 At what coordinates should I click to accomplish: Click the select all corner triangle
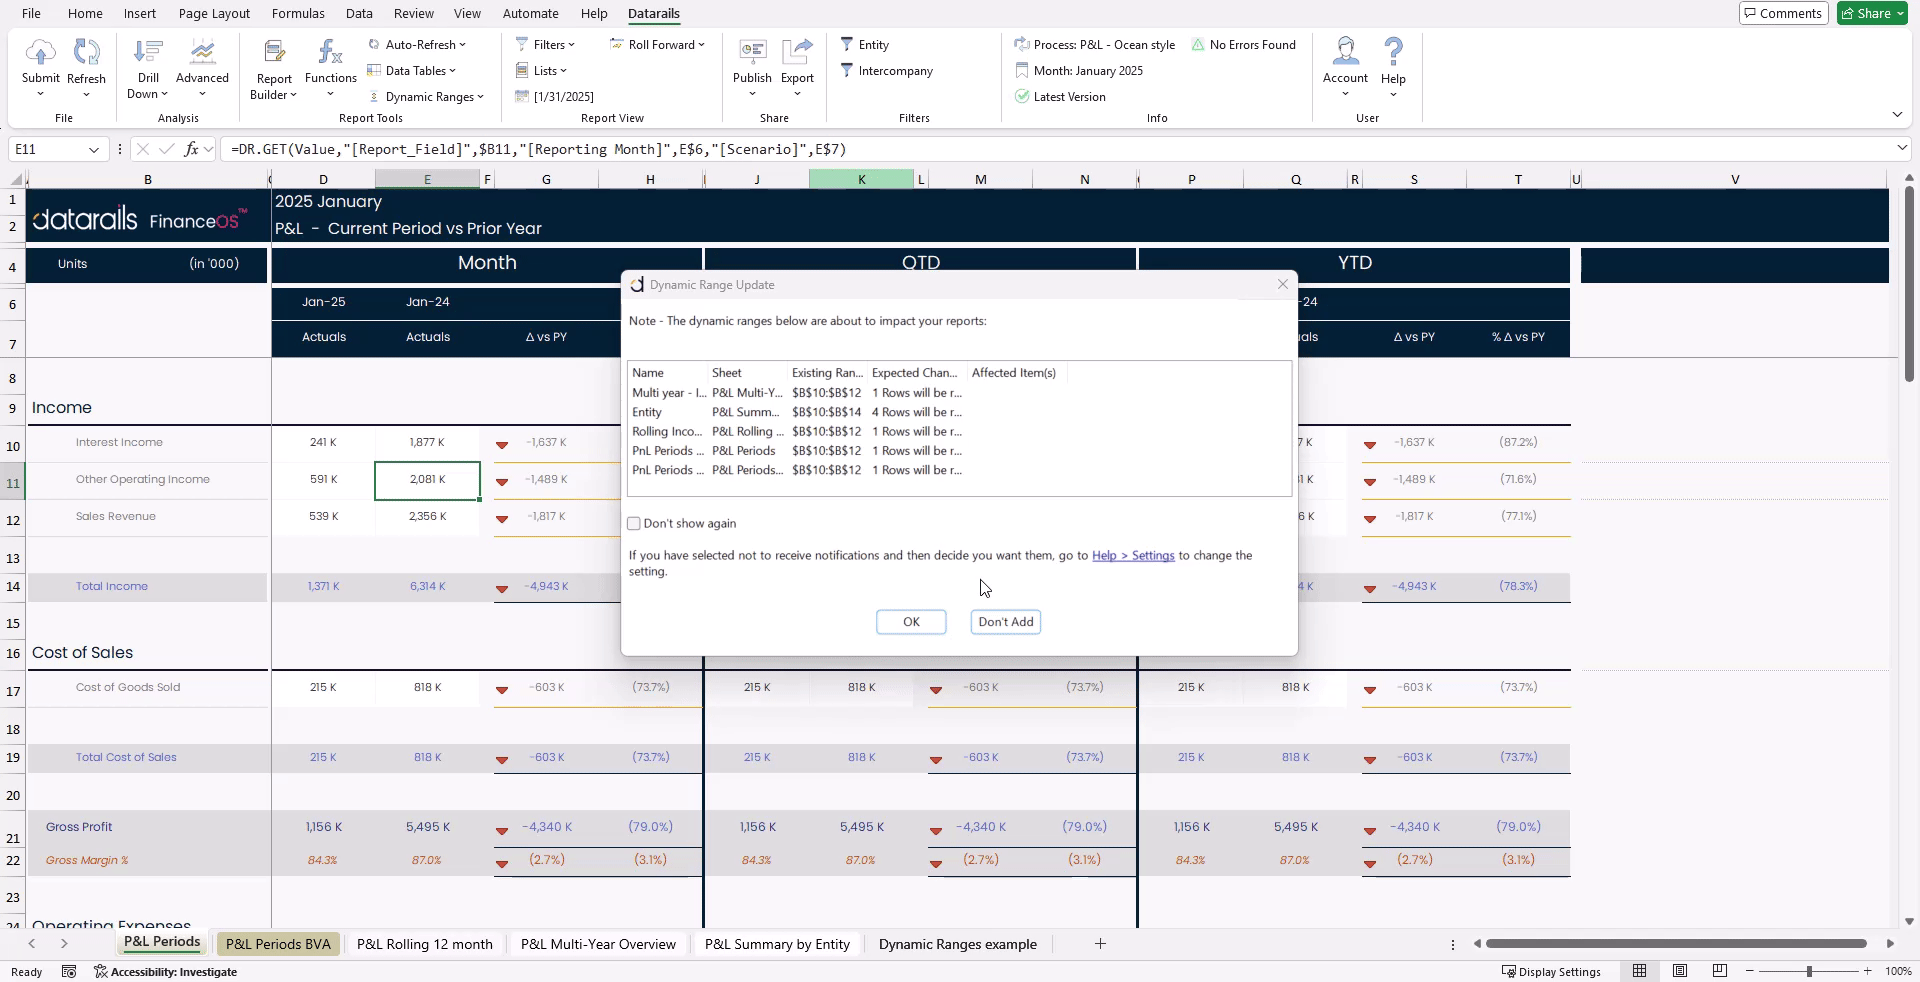click(16, 179)
